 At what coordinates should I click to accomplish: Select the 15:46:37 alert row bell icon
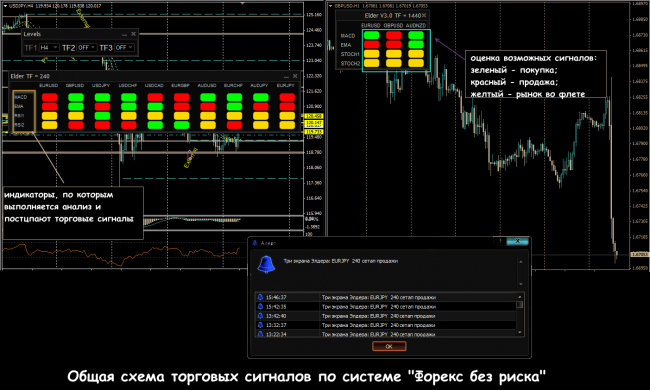coord(260,297)
